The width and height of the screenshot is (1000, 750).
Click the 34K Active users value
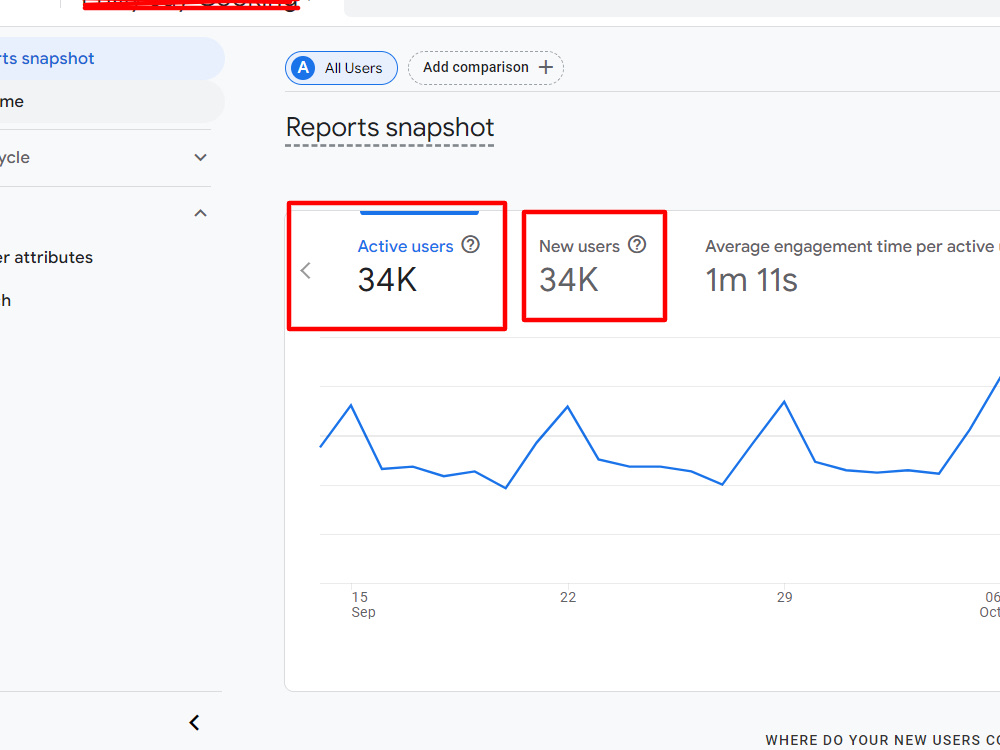coord(388,280)
